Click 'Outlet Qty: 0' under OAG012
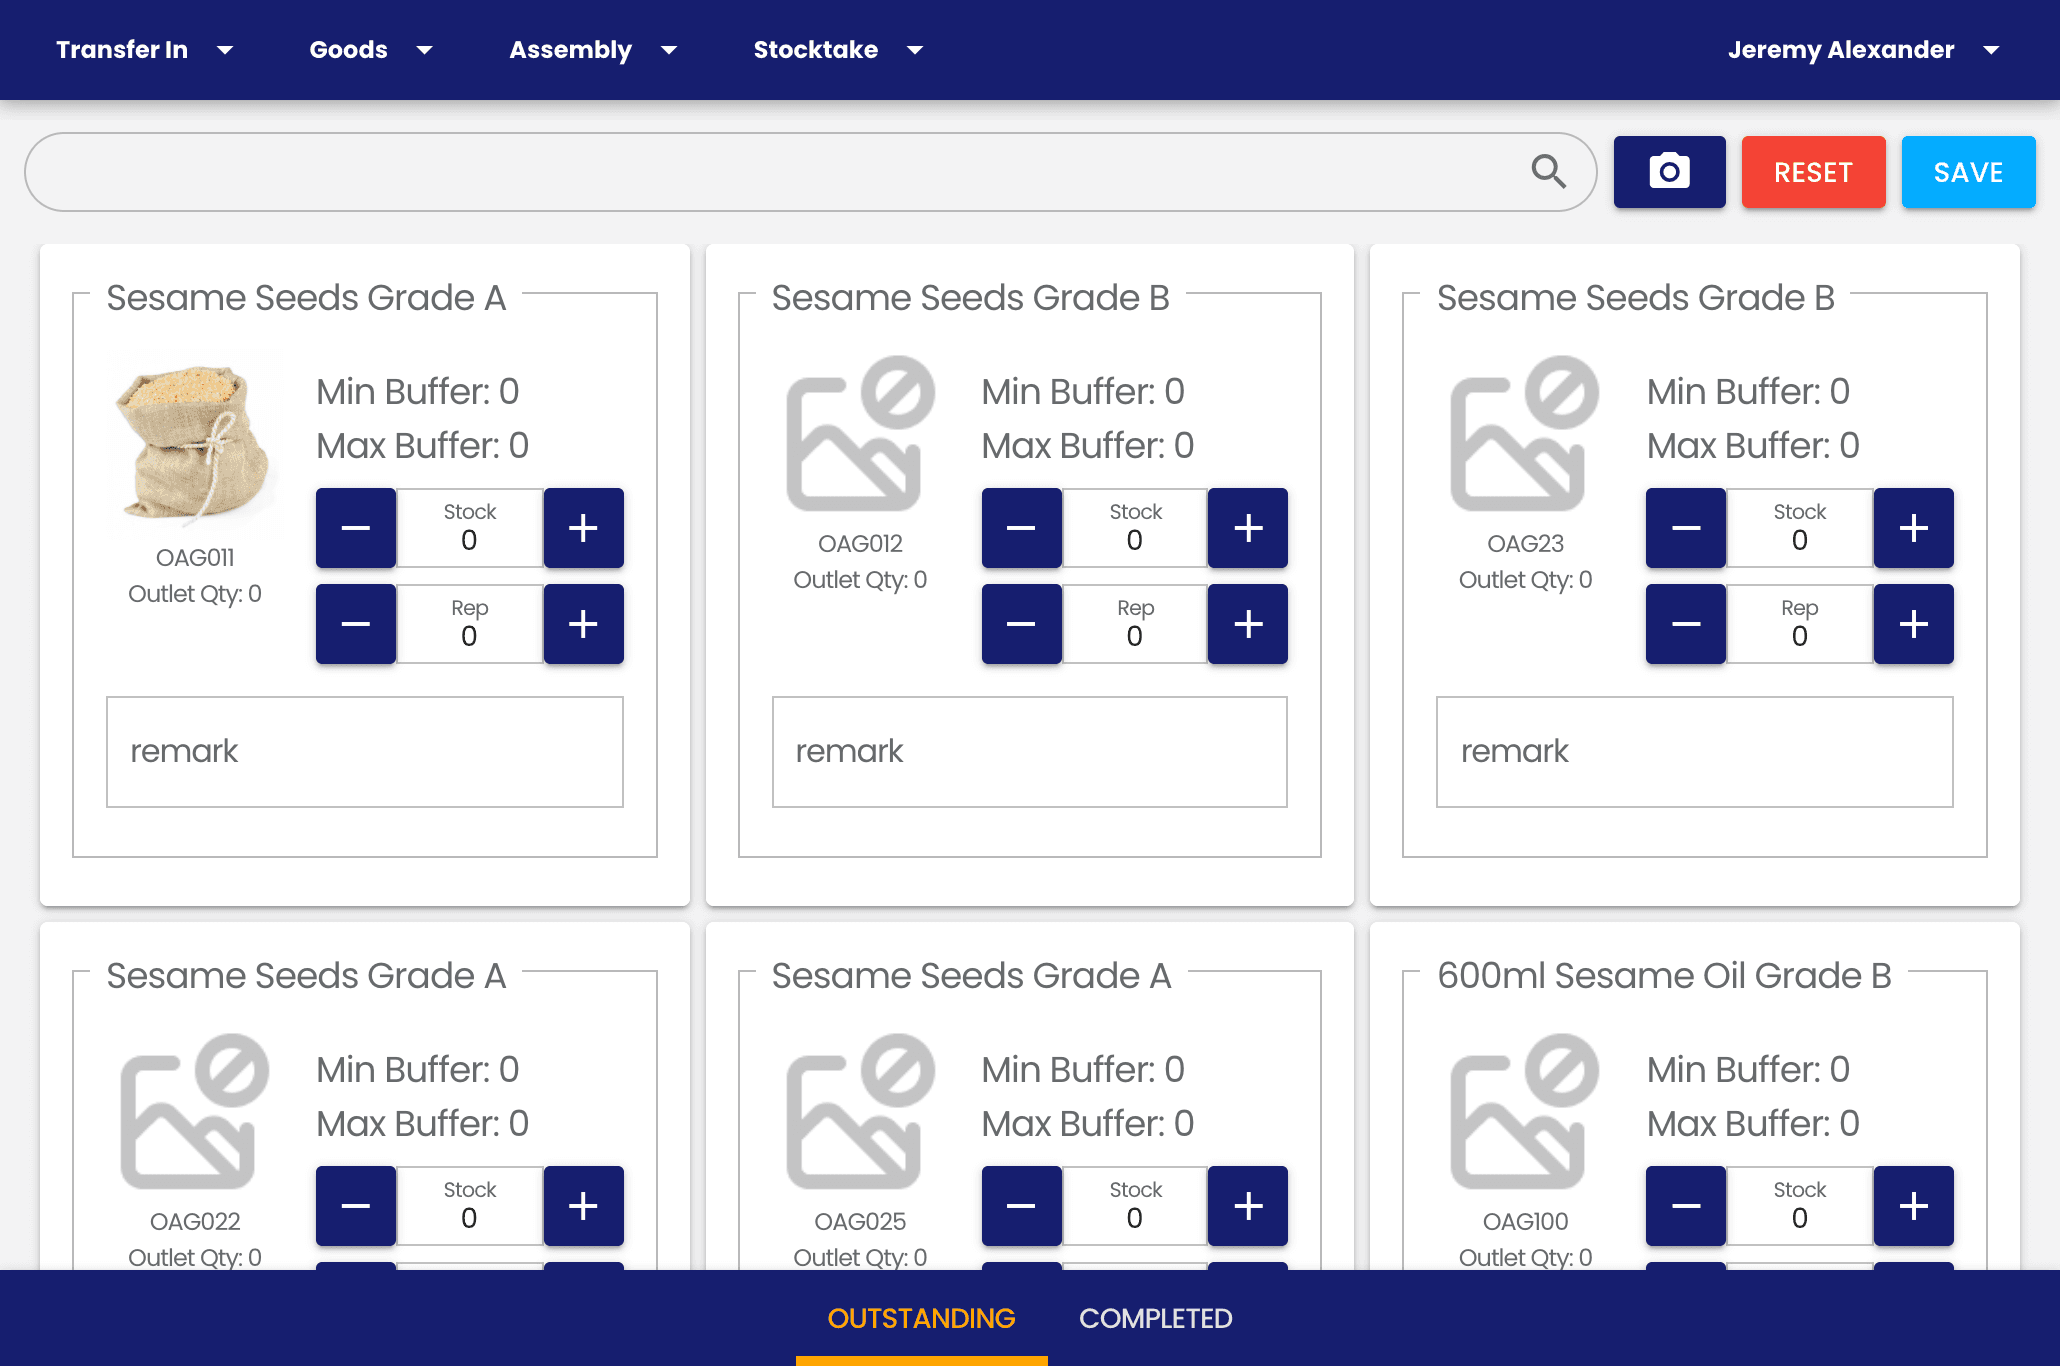This screenshot has height=1366, width=2060. [x=860, y=579]
